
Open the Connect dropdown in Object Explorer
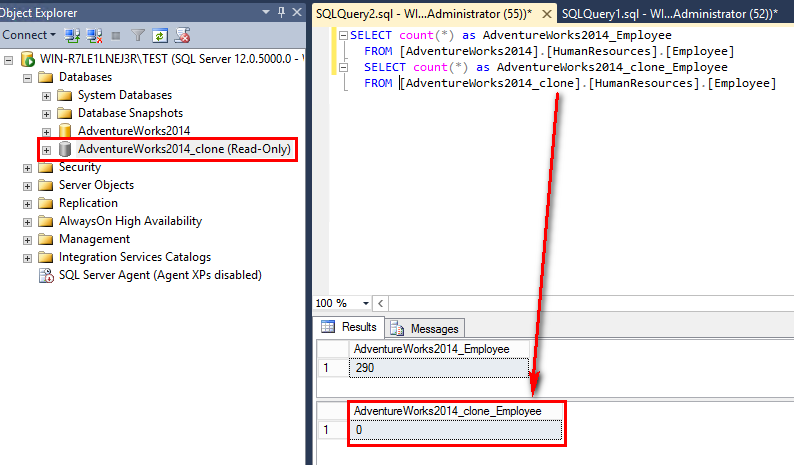28,35
